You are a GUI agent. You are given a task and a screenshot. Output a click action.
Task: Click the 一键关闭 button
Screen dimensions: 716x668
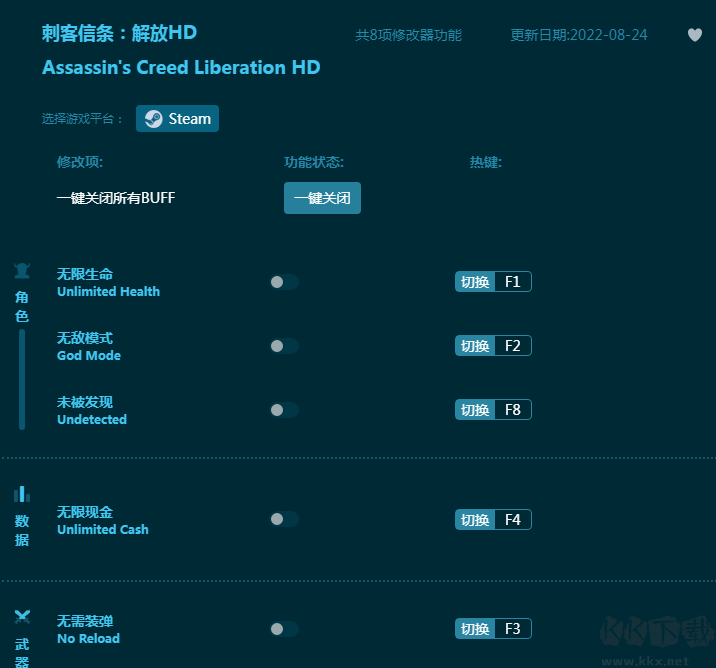coord(322,198)
